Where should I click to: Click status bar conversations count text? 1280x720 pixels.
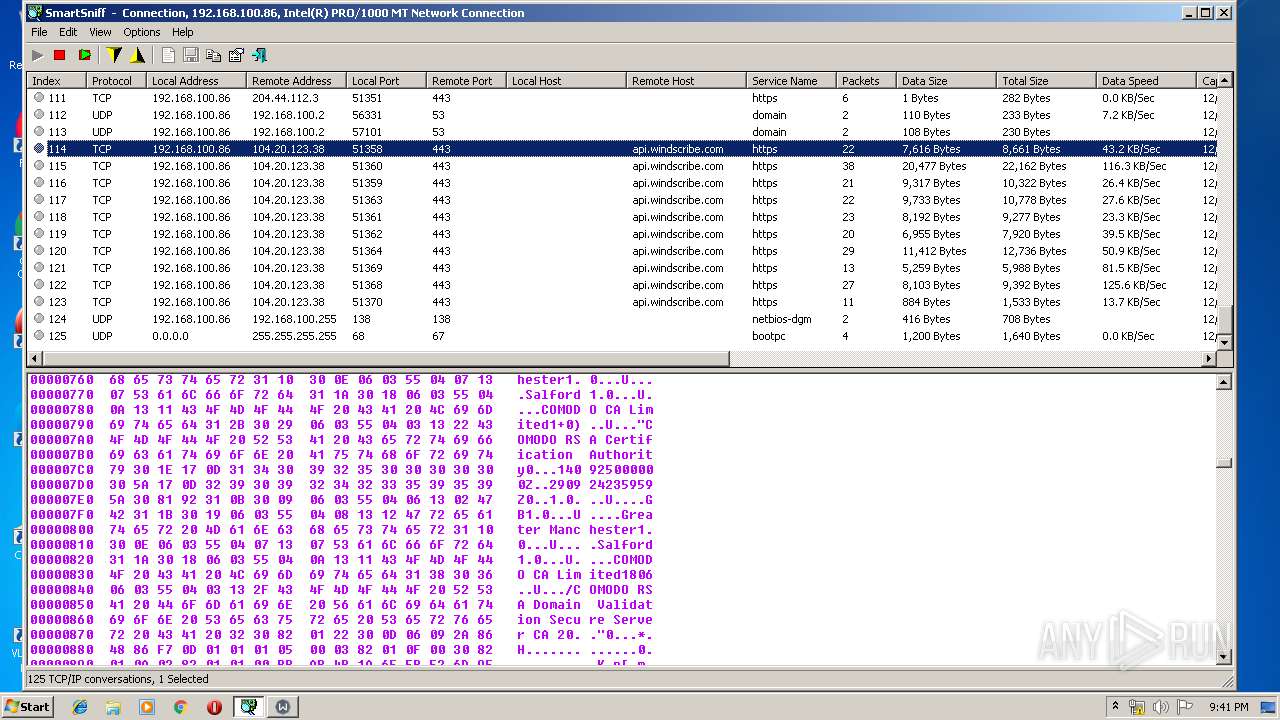tap(118, 679)
